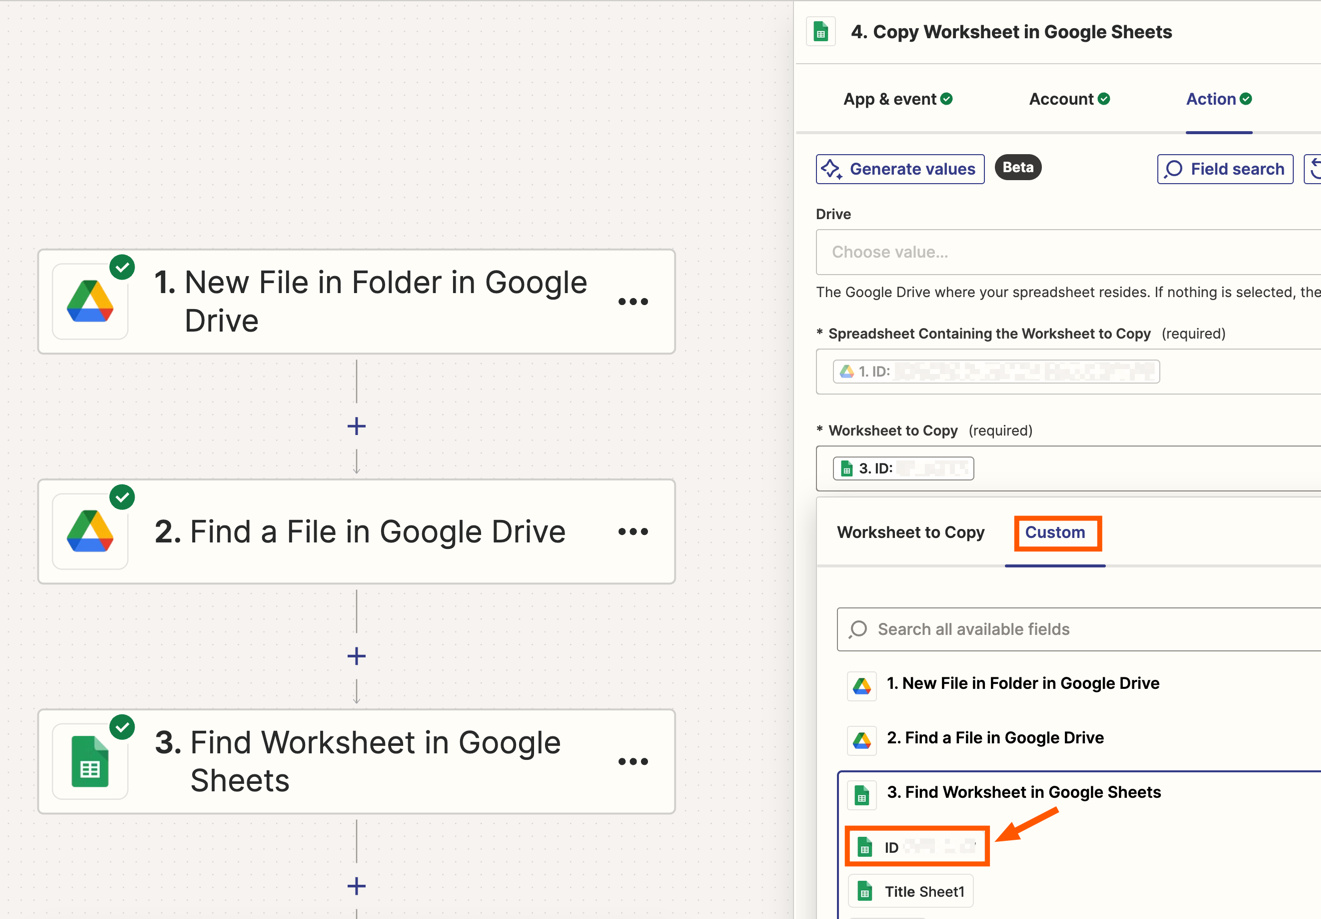Open step 2 Find a File card
Screen dimensions: 1321x919
356,531
